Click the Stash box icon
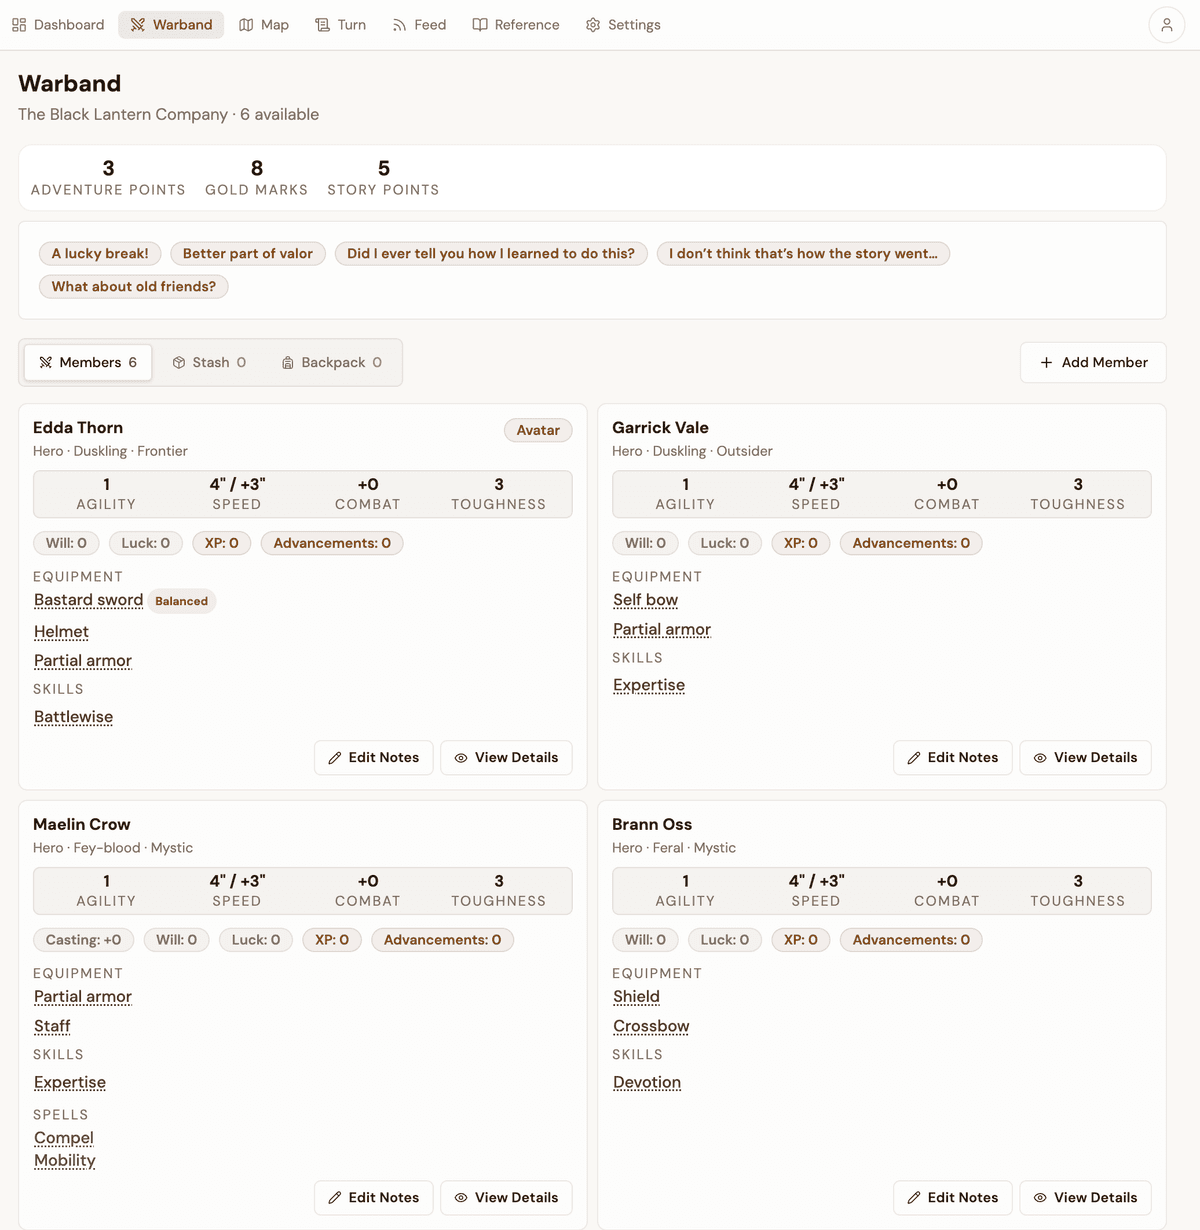Viewport: 1200px width, 1230px height. click(x=179, y=363)
